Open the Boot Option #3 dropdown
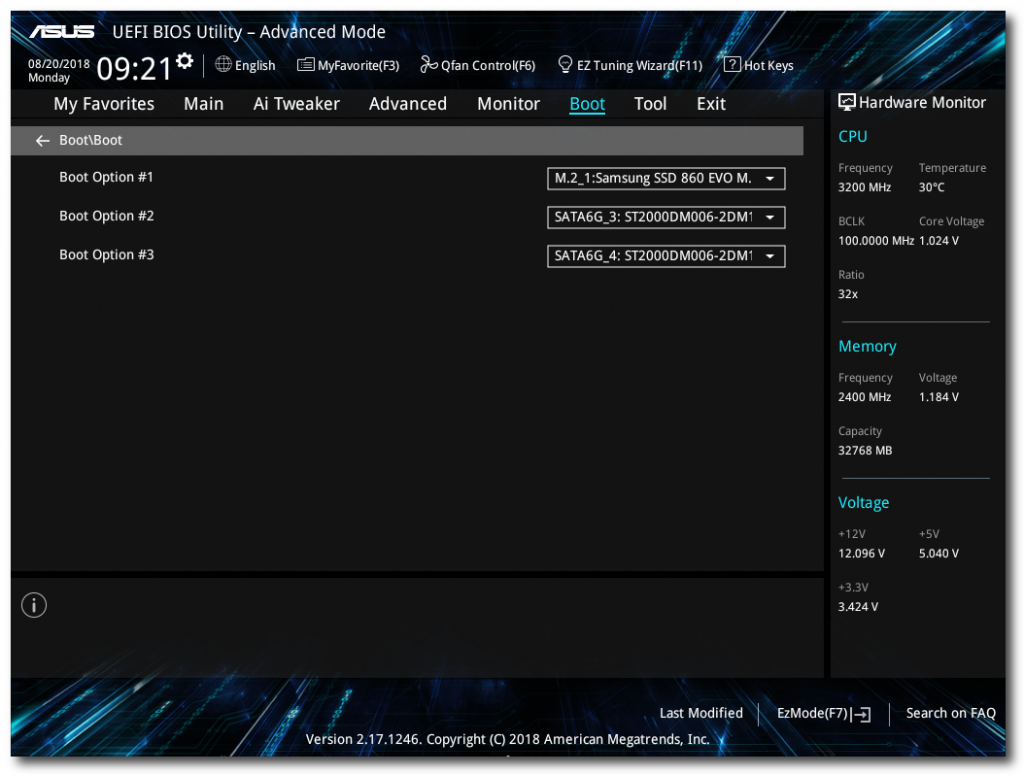This screenshot has height=775, width=1024. pos(769,256)
